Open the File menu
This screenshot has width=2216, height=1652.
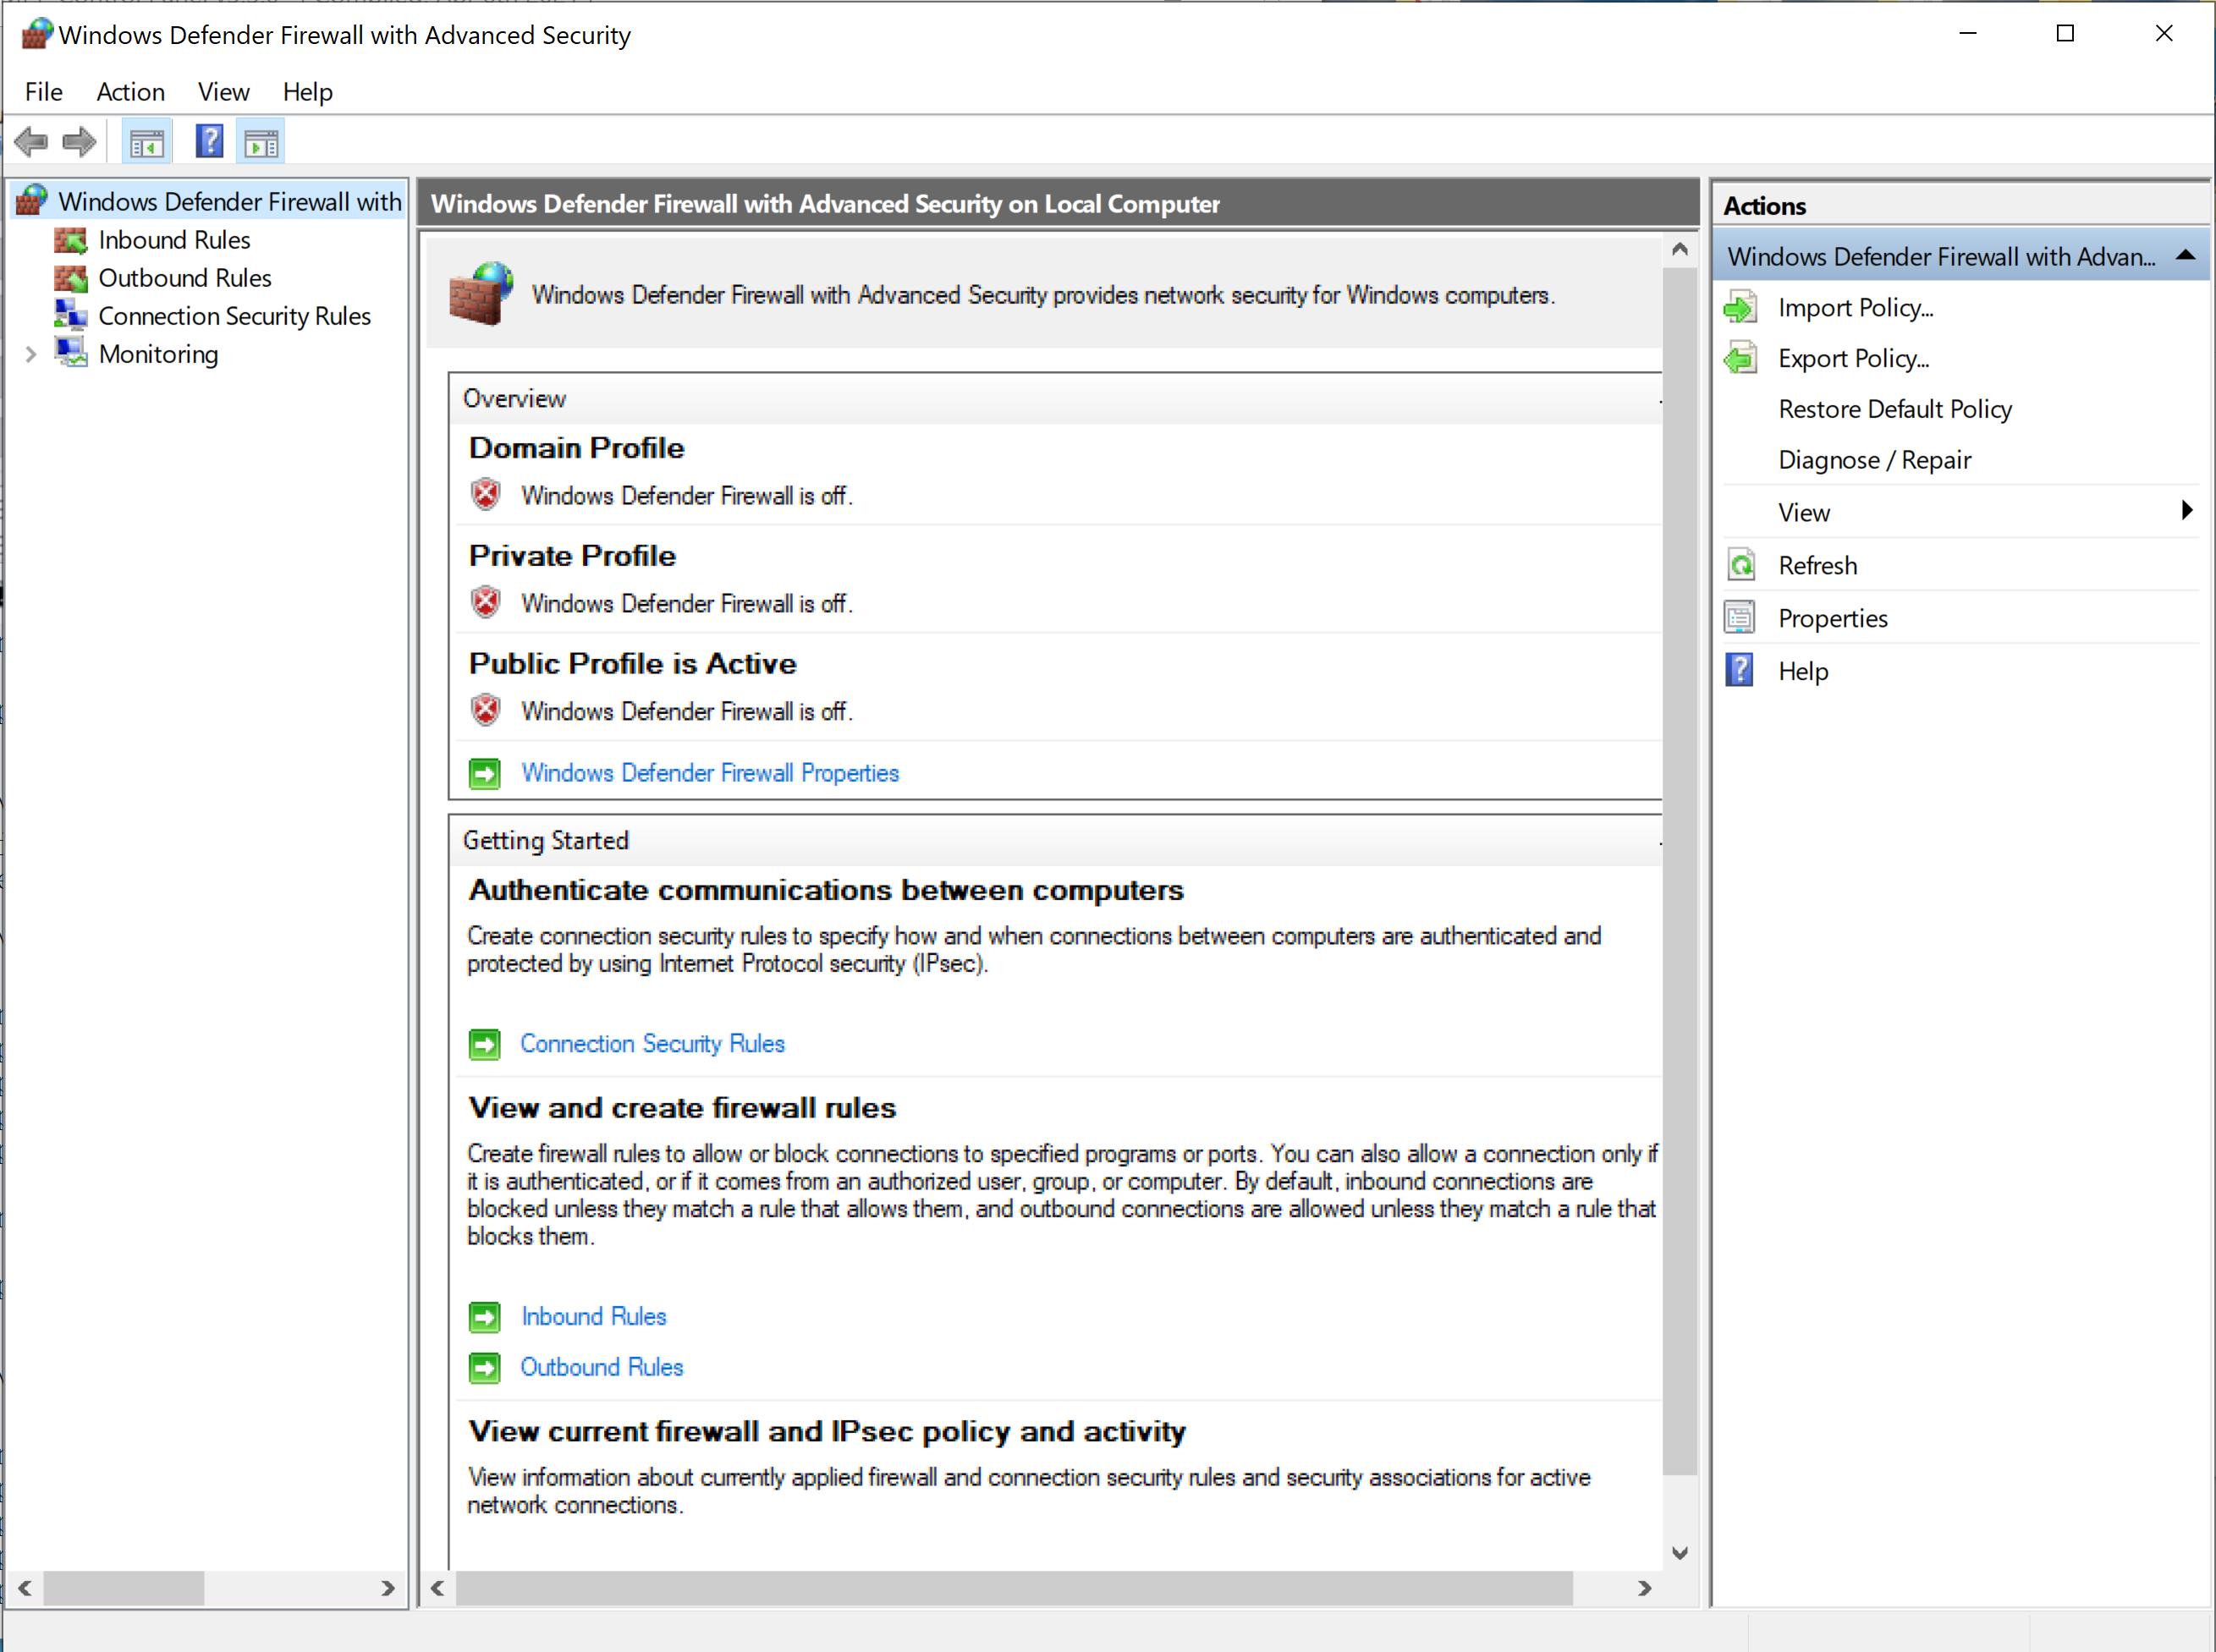pos(43,92)
